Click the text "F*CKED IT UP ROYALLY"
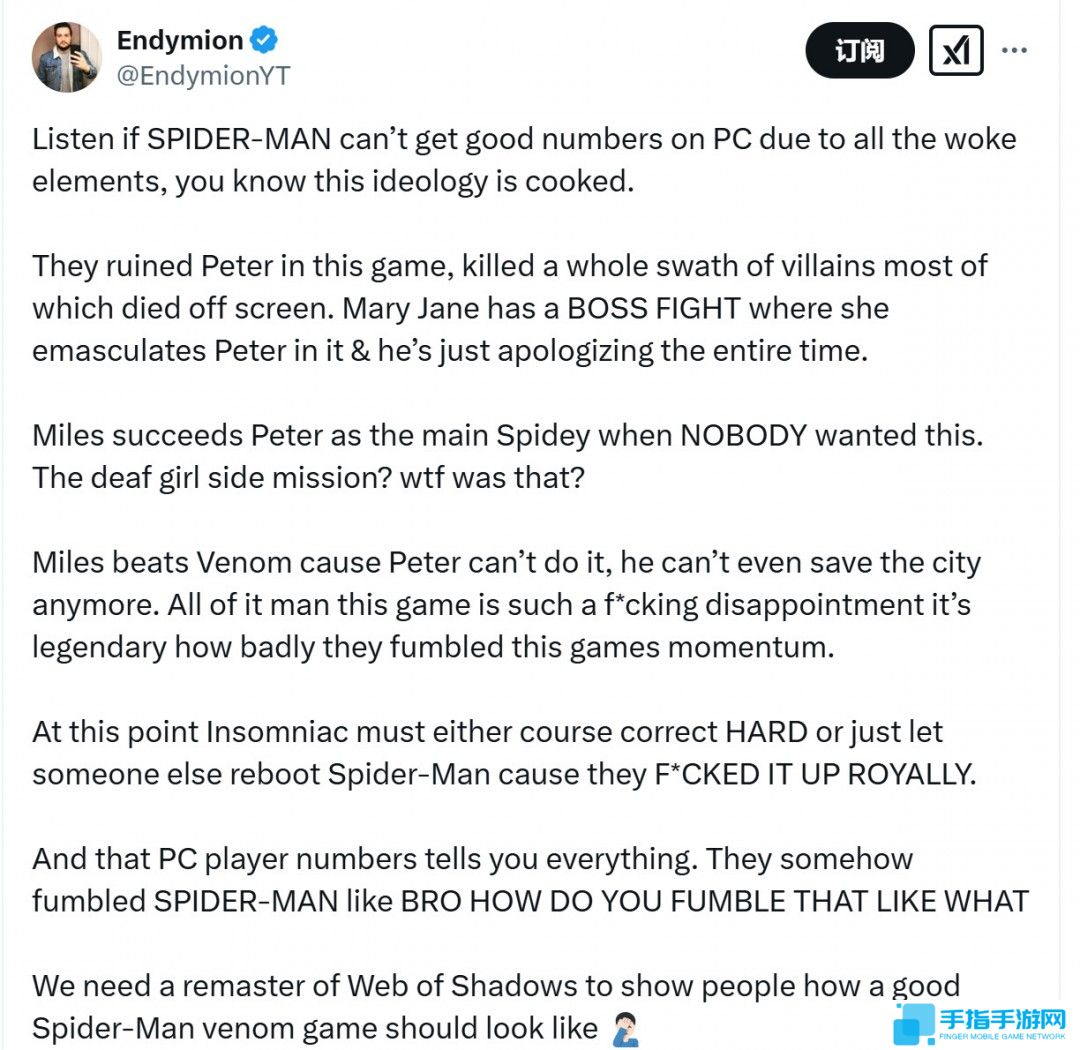The width and height of the screenshot is (1080, 1050). coord(811,774)
